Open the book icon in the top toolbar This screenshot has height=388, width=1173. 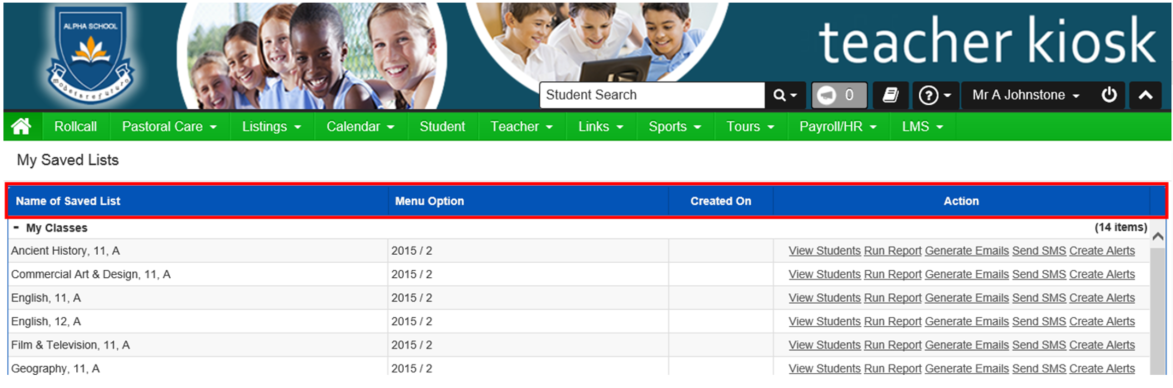pyautogui.click(x=890, y=96)
